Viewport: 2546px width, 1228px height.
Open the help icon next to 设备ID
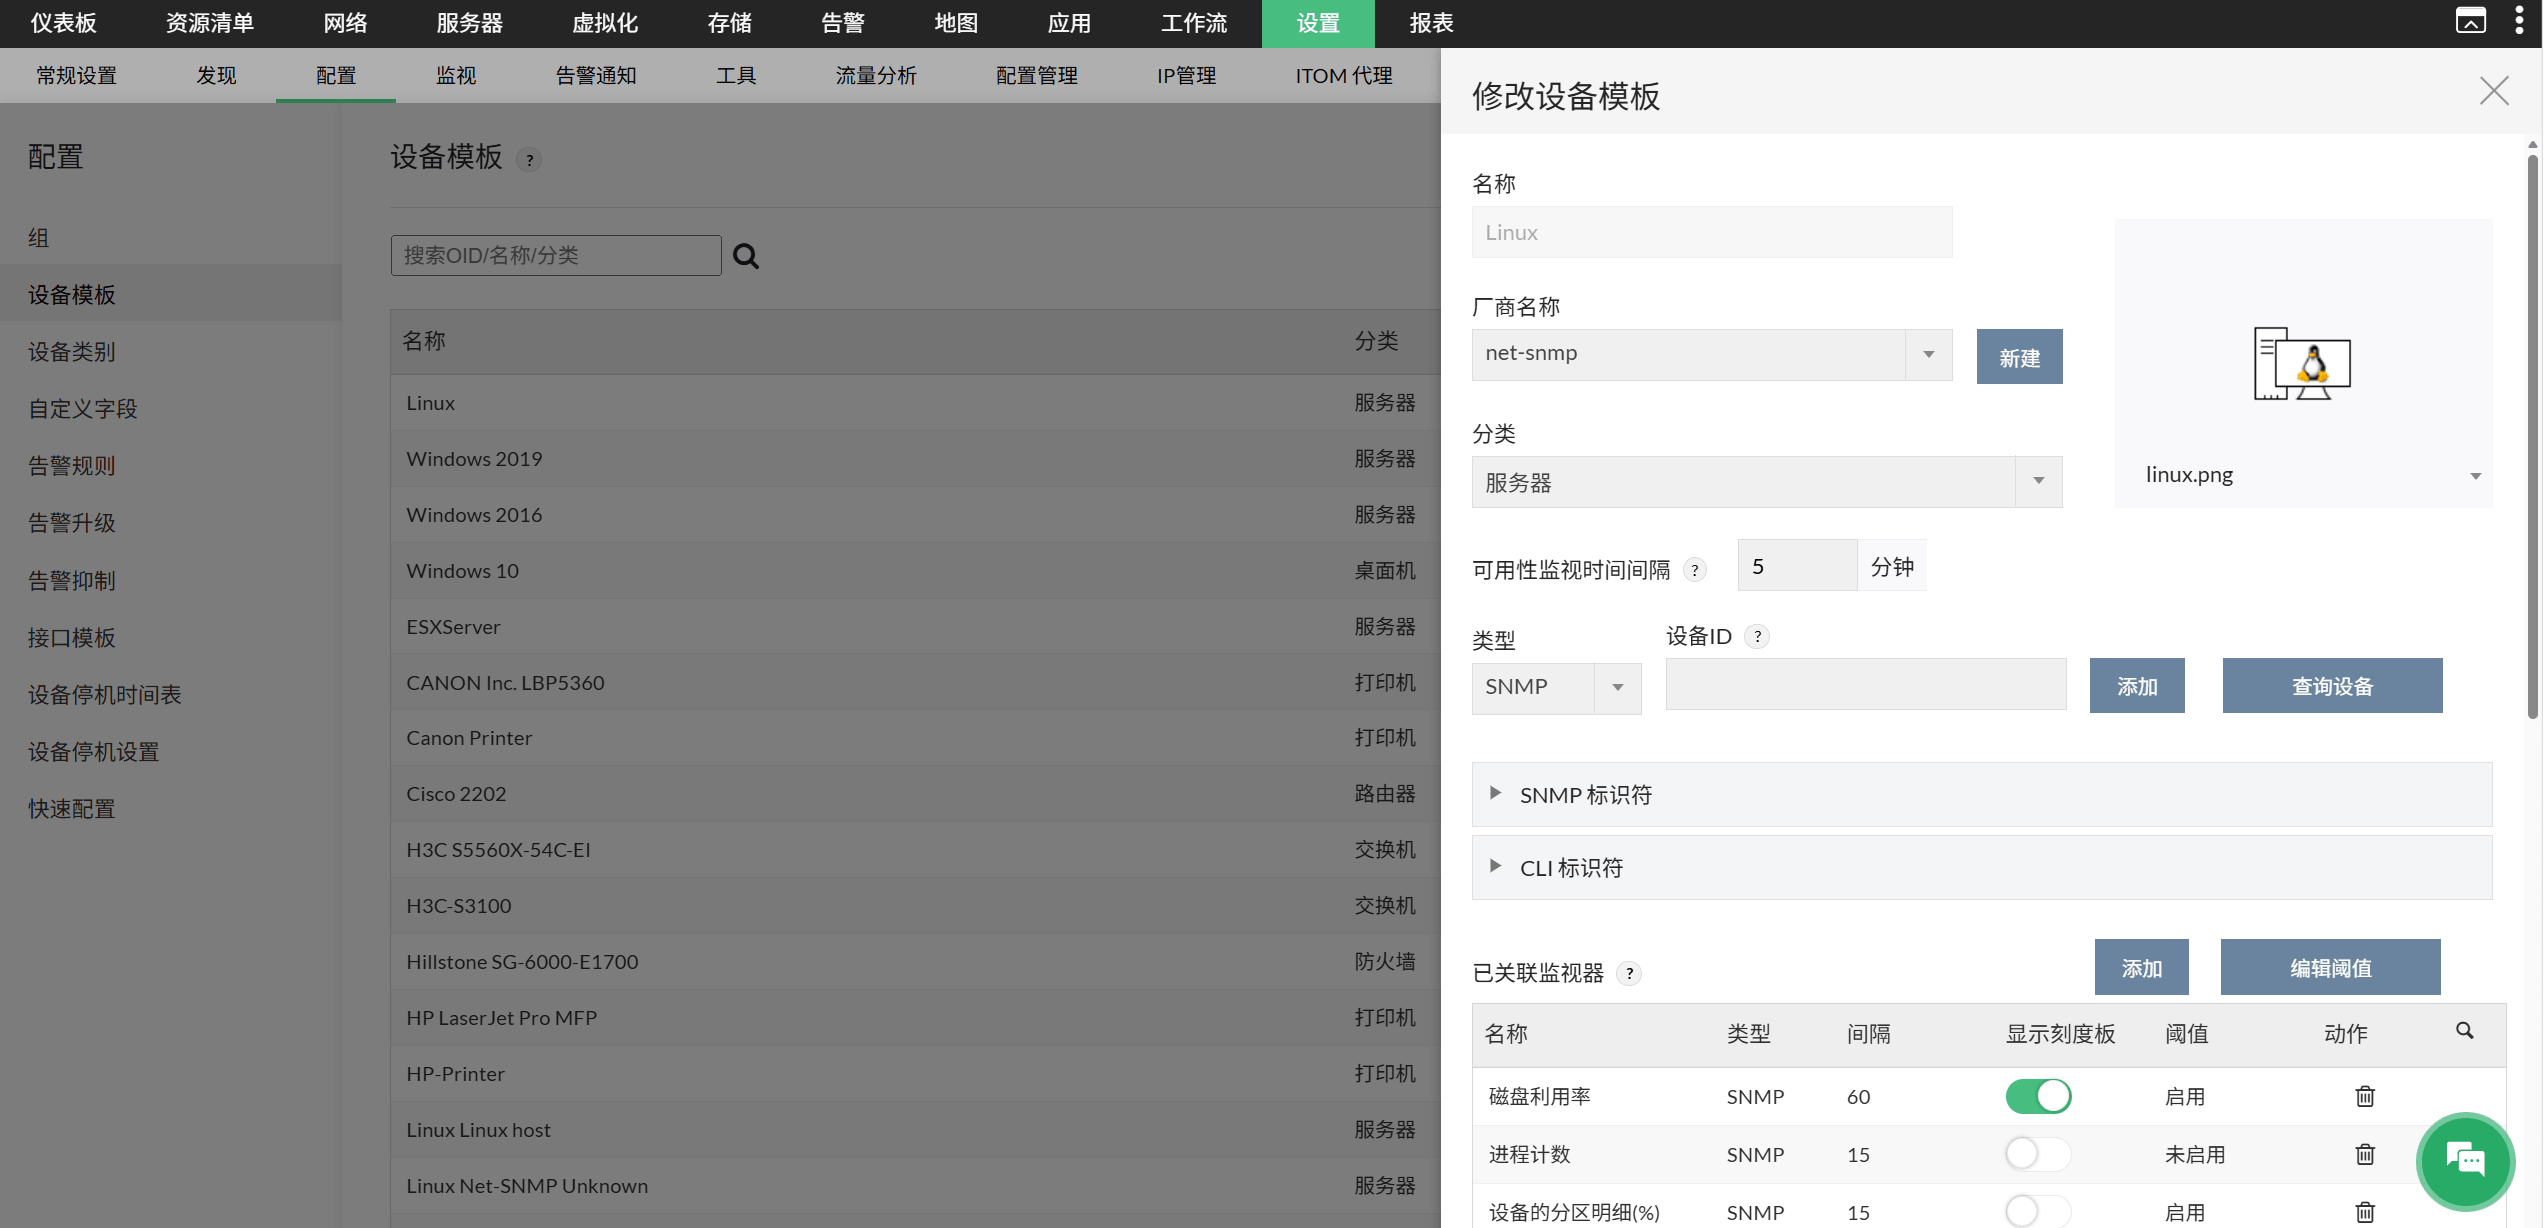(1757, 636)
